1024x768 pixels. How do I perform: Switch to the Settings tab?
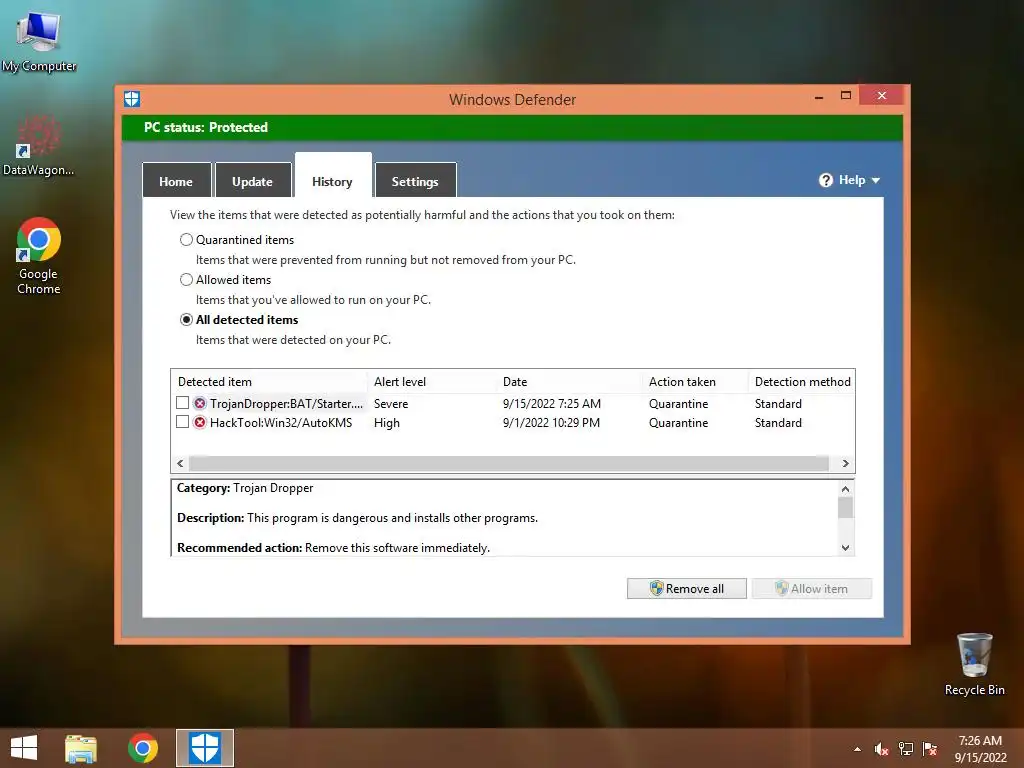[415, 180]
